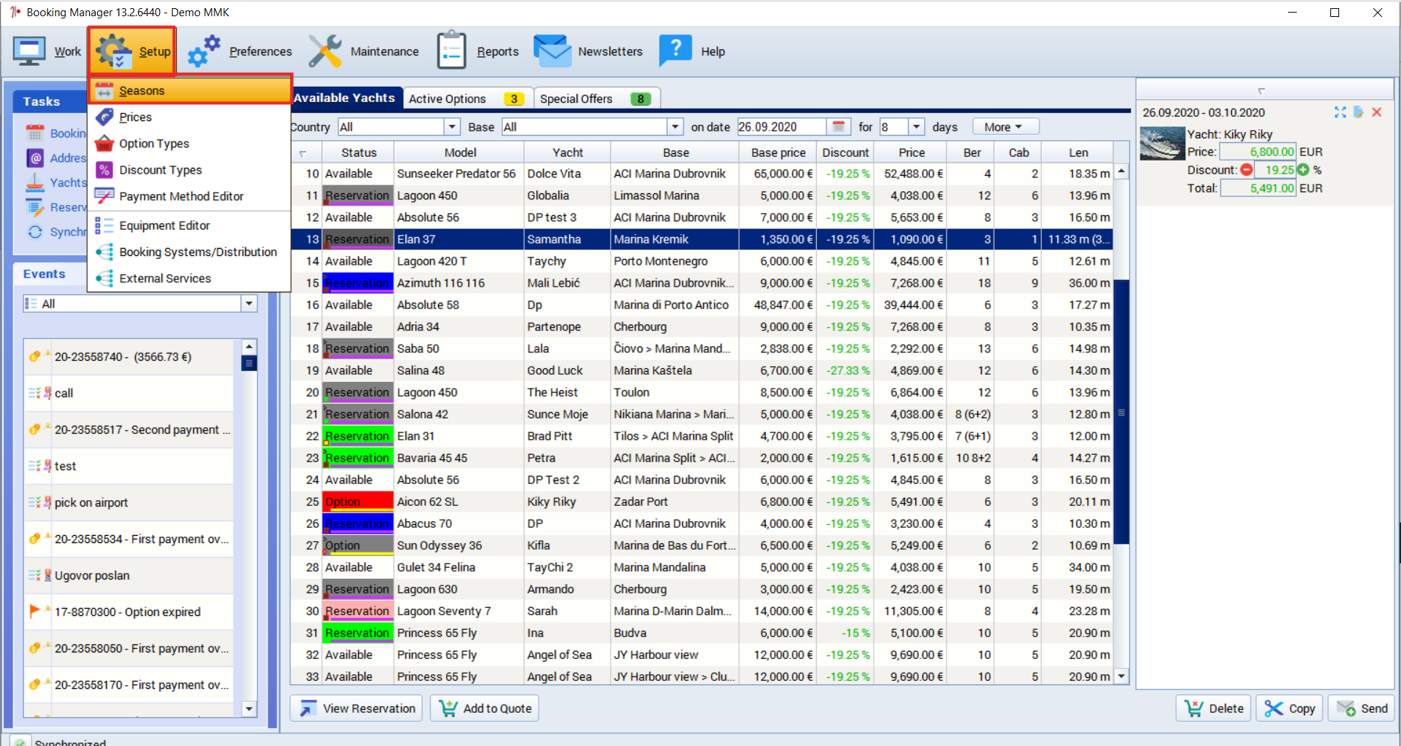Open the Maintenance tools icon
Image resolution: width=1401 pixels, height=746 pixels.
325,51
